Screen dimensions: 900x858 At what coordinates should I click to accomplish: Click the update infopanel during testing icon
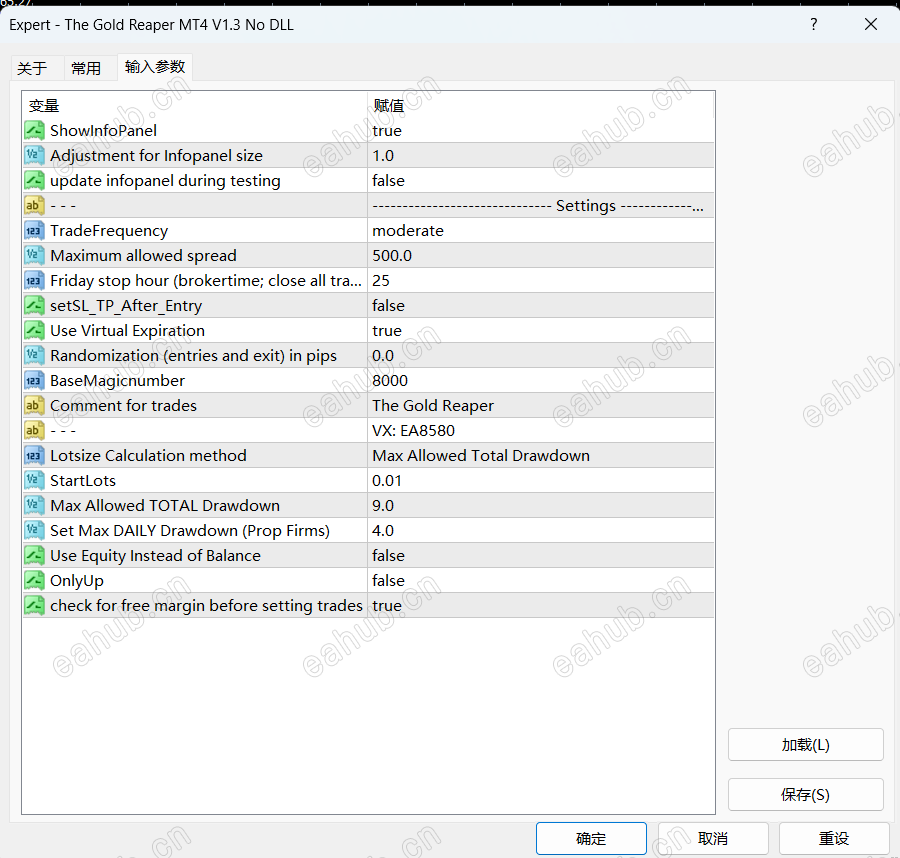(34, 180)
